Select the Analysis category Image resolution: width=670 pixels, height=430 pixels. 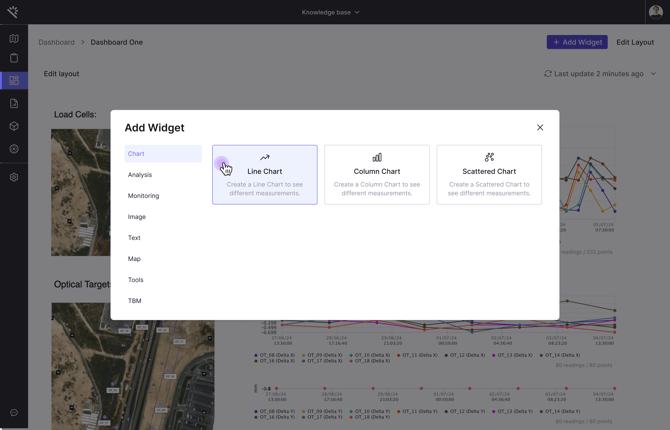tap(163, 174)
